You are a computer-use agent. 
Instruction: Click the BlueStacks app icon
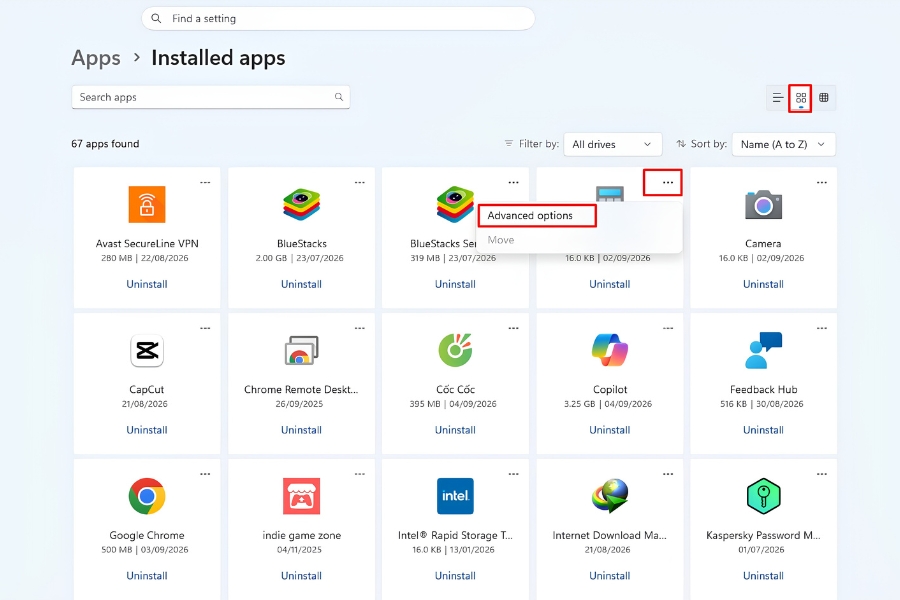coord(301,204)
